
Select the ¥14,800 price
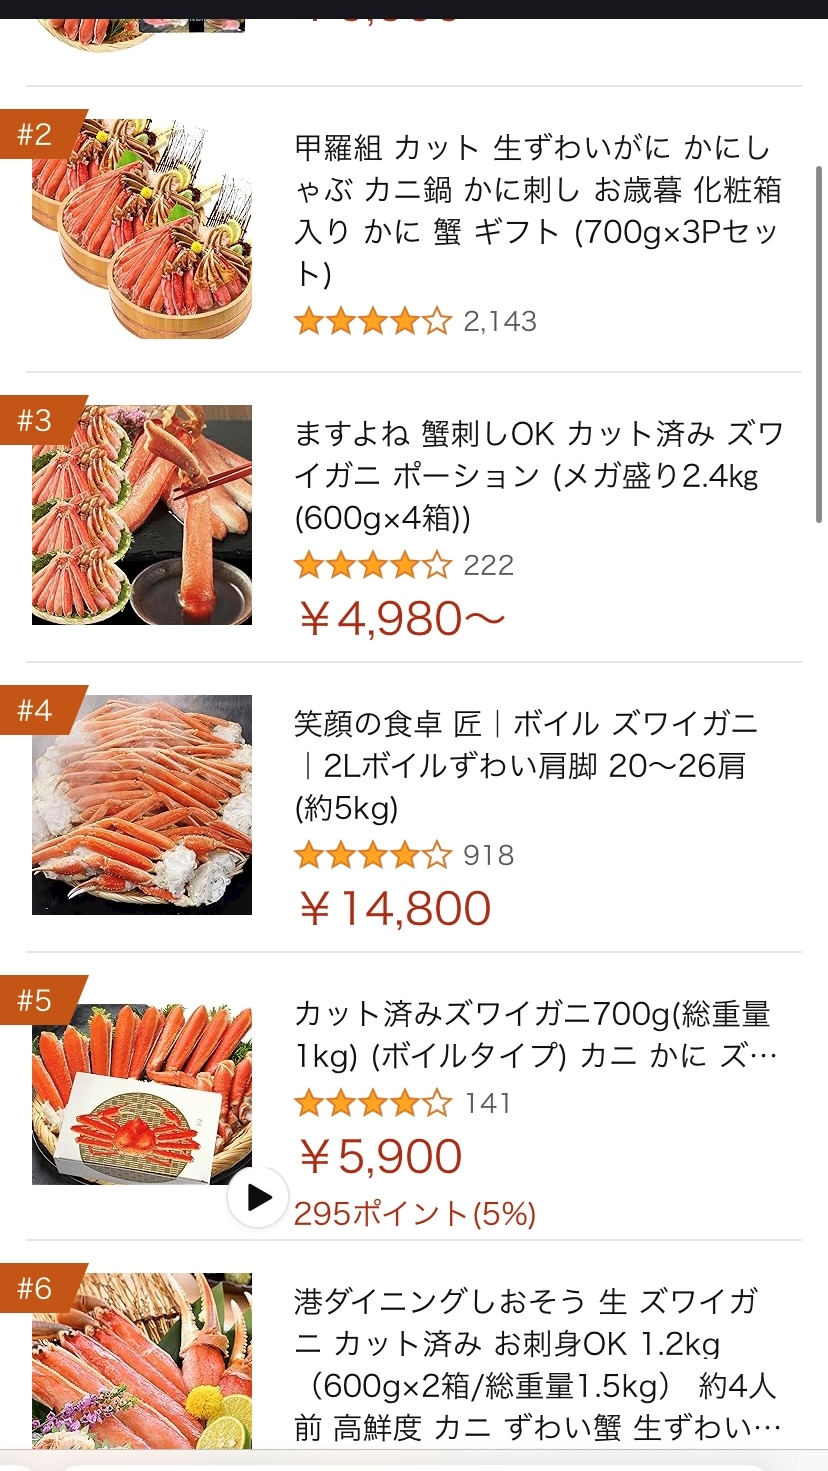point(395,908)
